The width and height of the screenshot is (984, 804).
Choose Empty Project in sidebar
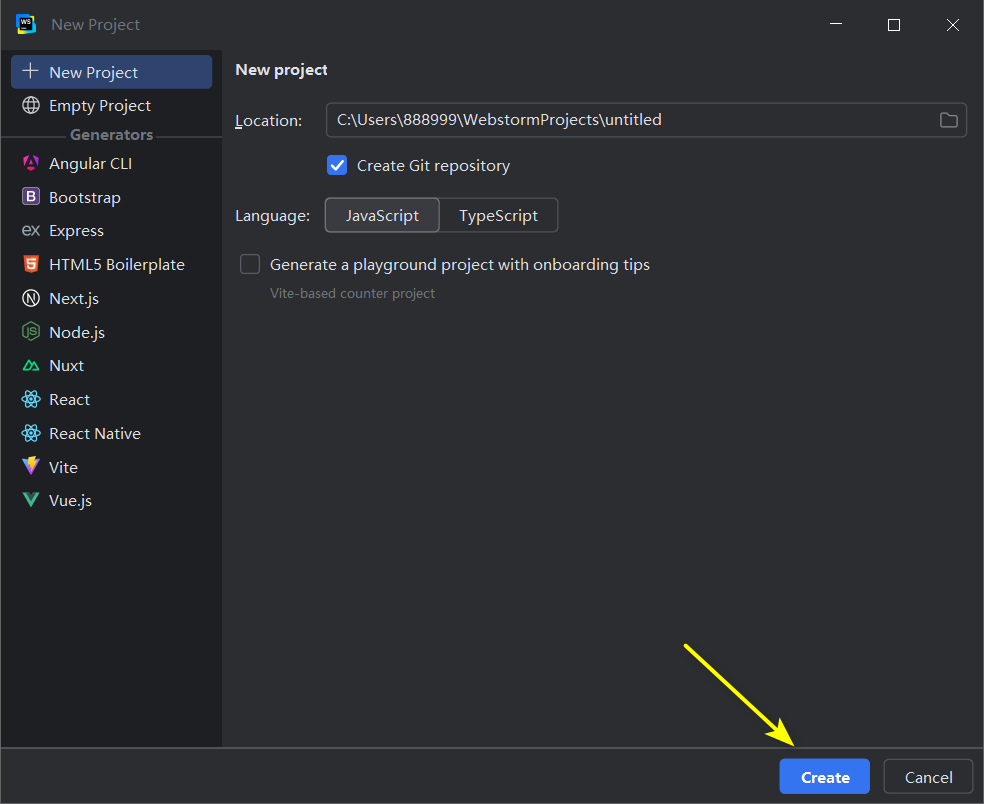tap(112, 105)
